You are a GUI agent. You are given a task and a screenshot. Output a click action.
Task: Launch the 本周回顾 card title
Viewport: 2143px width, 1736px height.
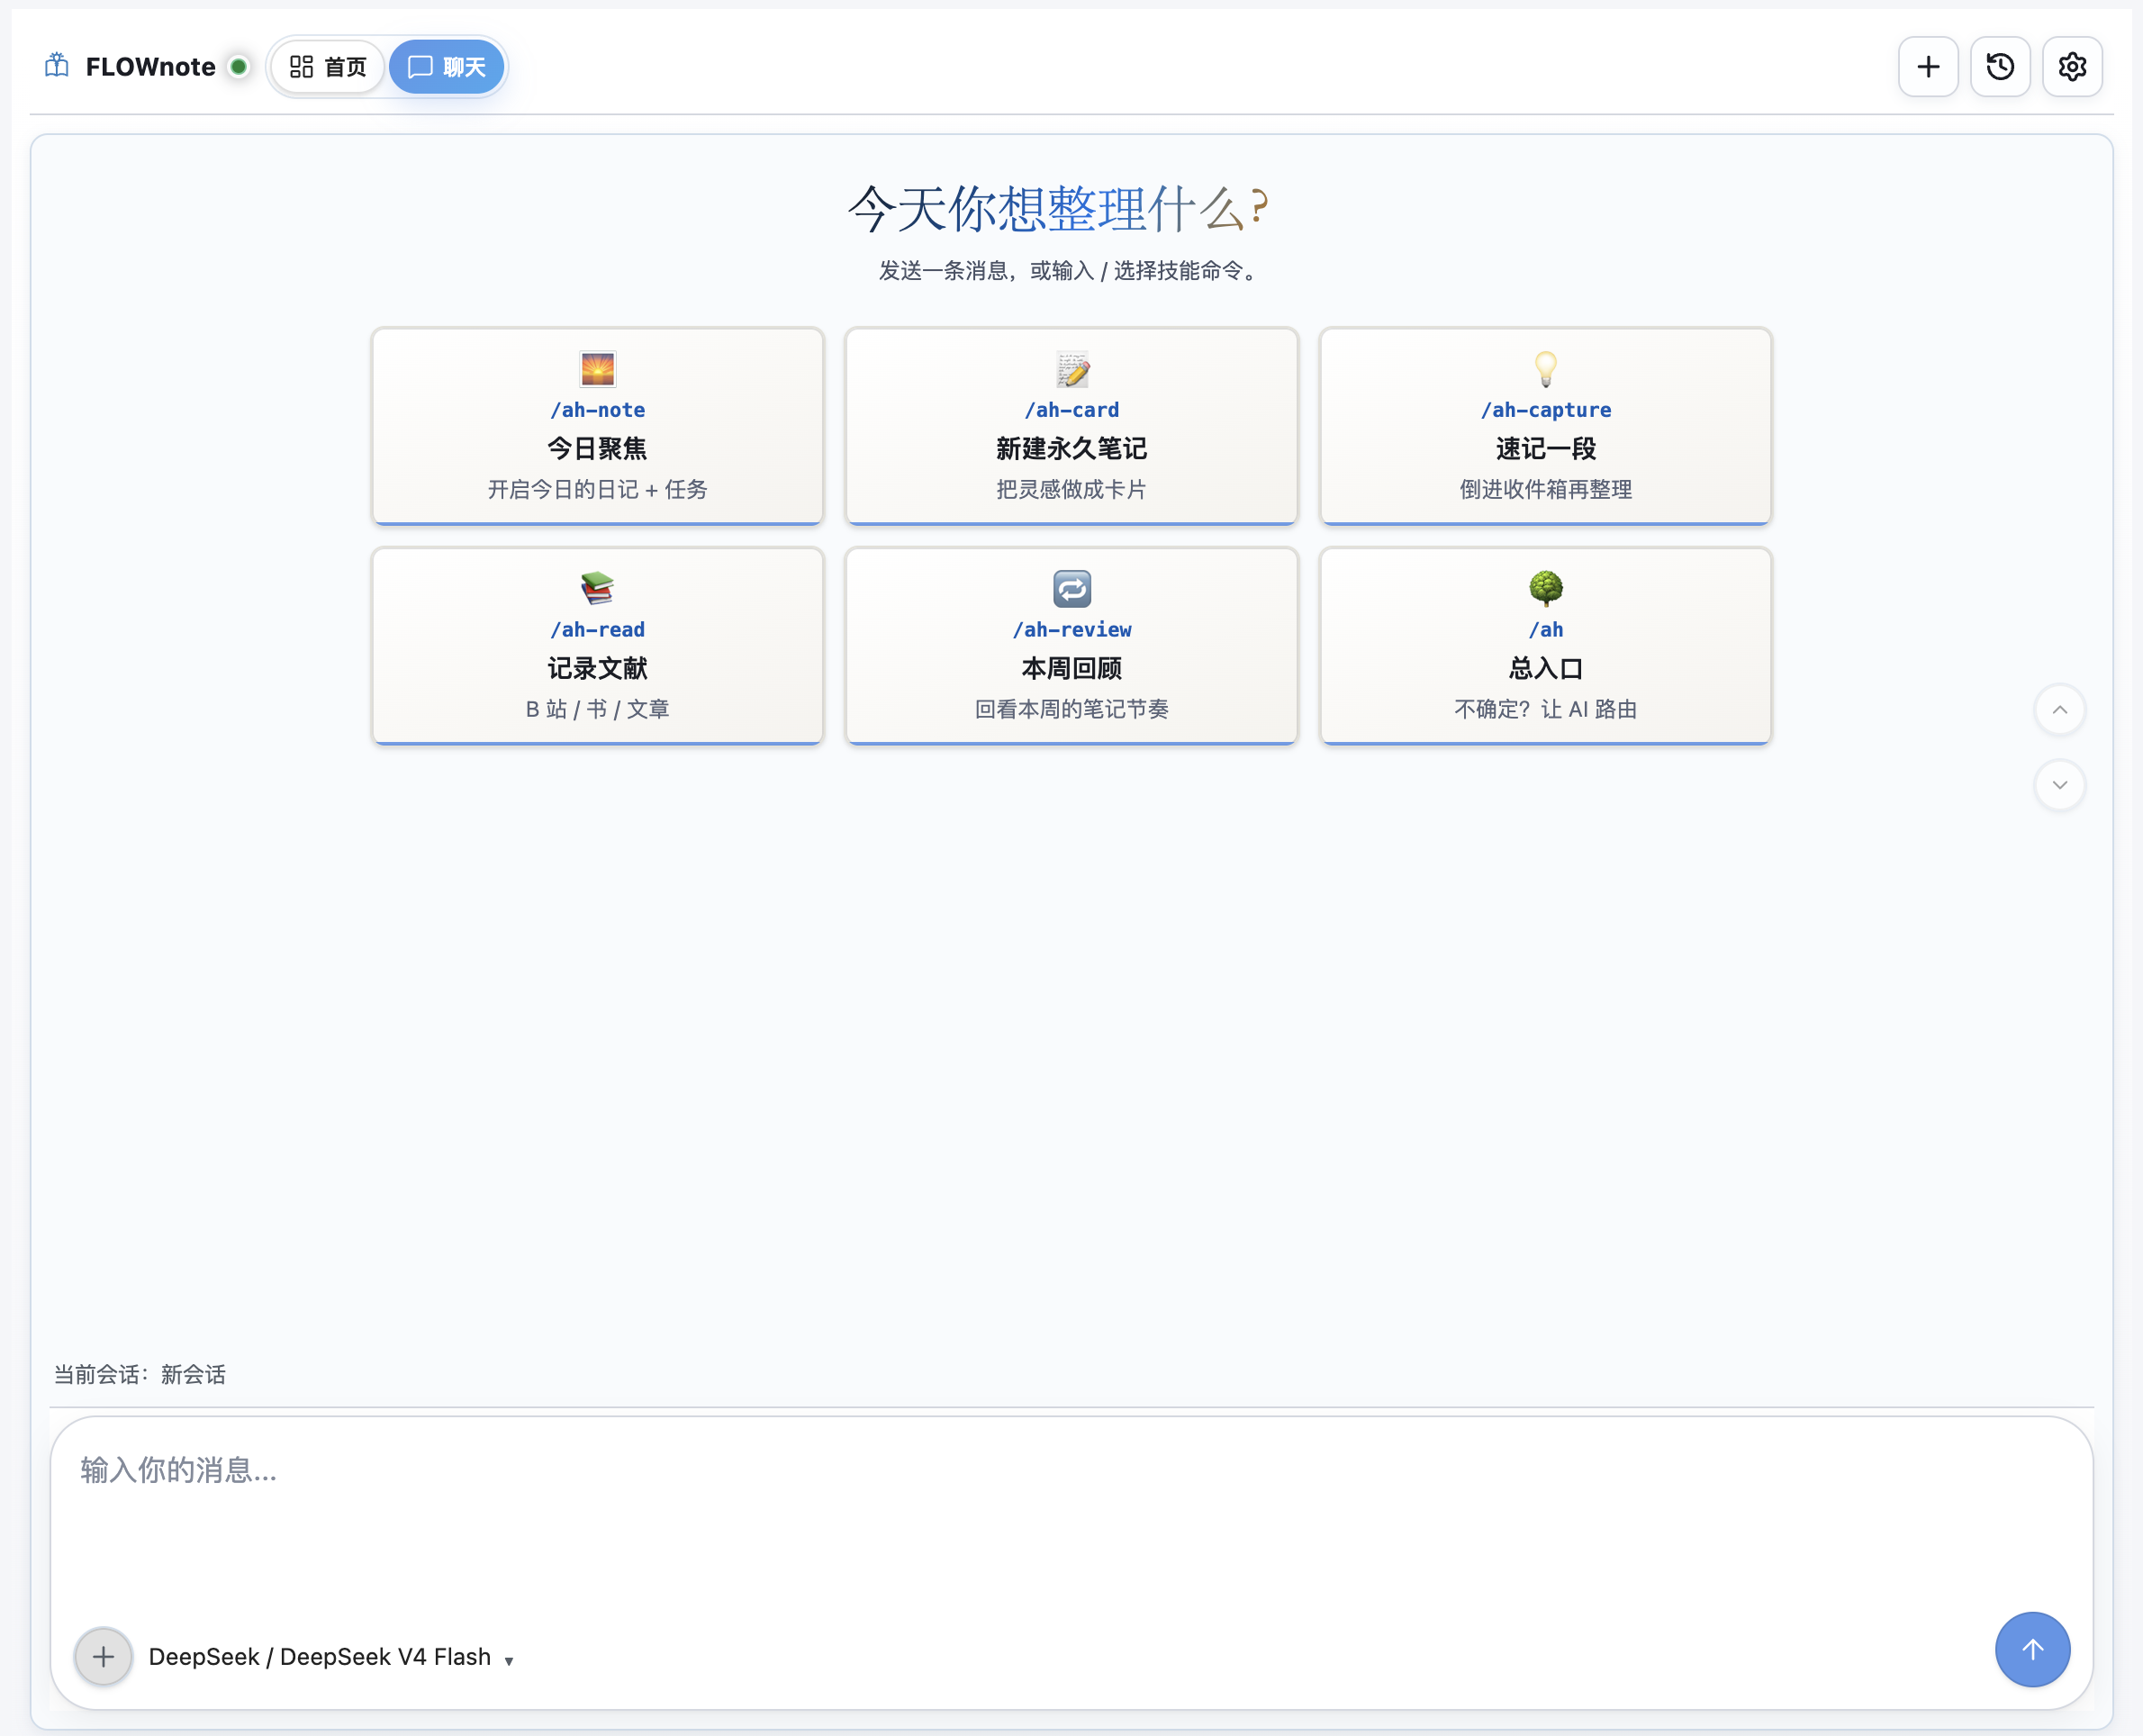tap(1072, 668)
